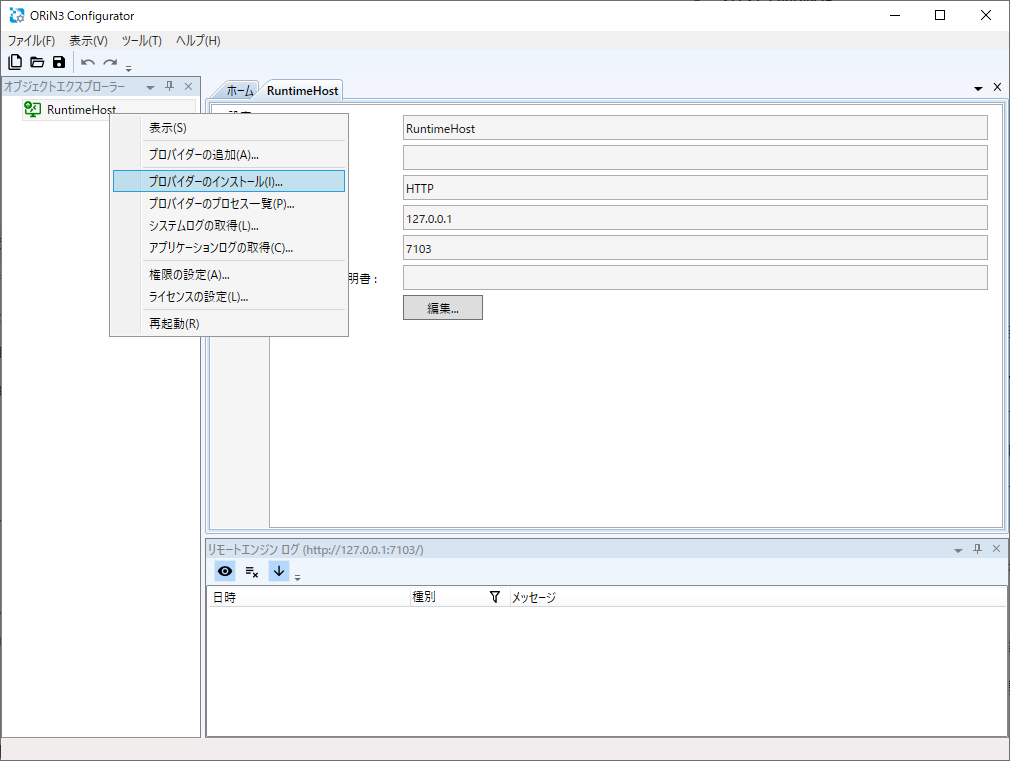Open the document tab list dropdown

pyautogui.click(x=978, y=88)
